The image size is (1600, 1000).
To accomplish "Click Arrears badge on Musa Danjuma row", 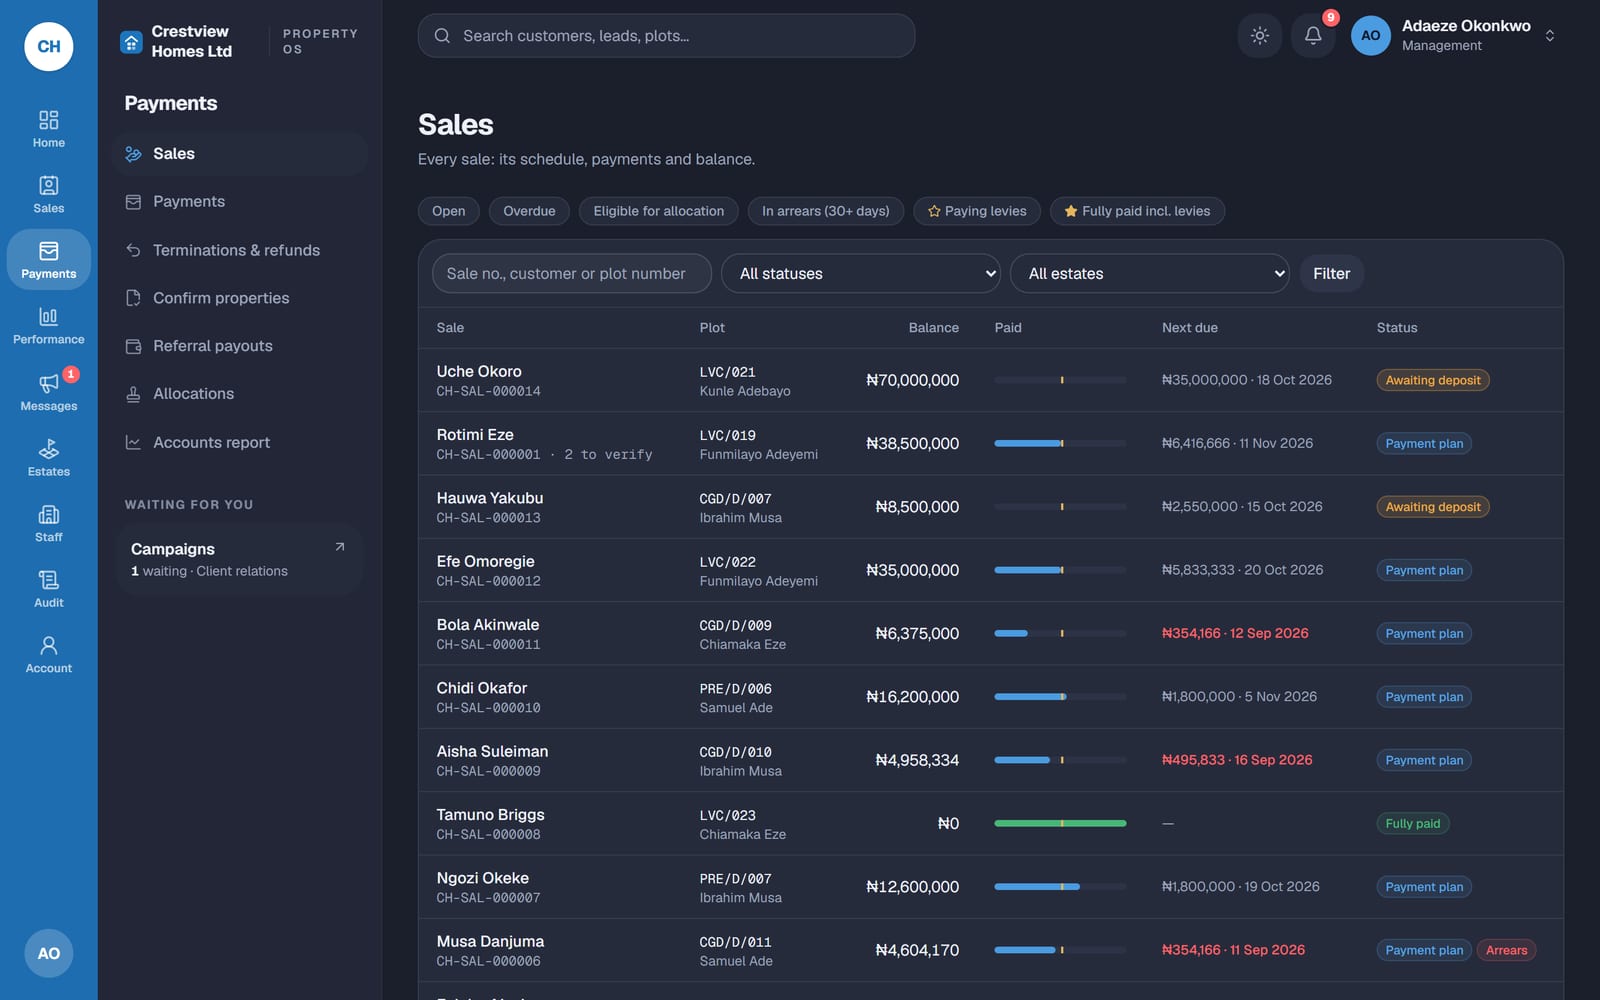I will pyautogui.click(x=1506, y=950).
